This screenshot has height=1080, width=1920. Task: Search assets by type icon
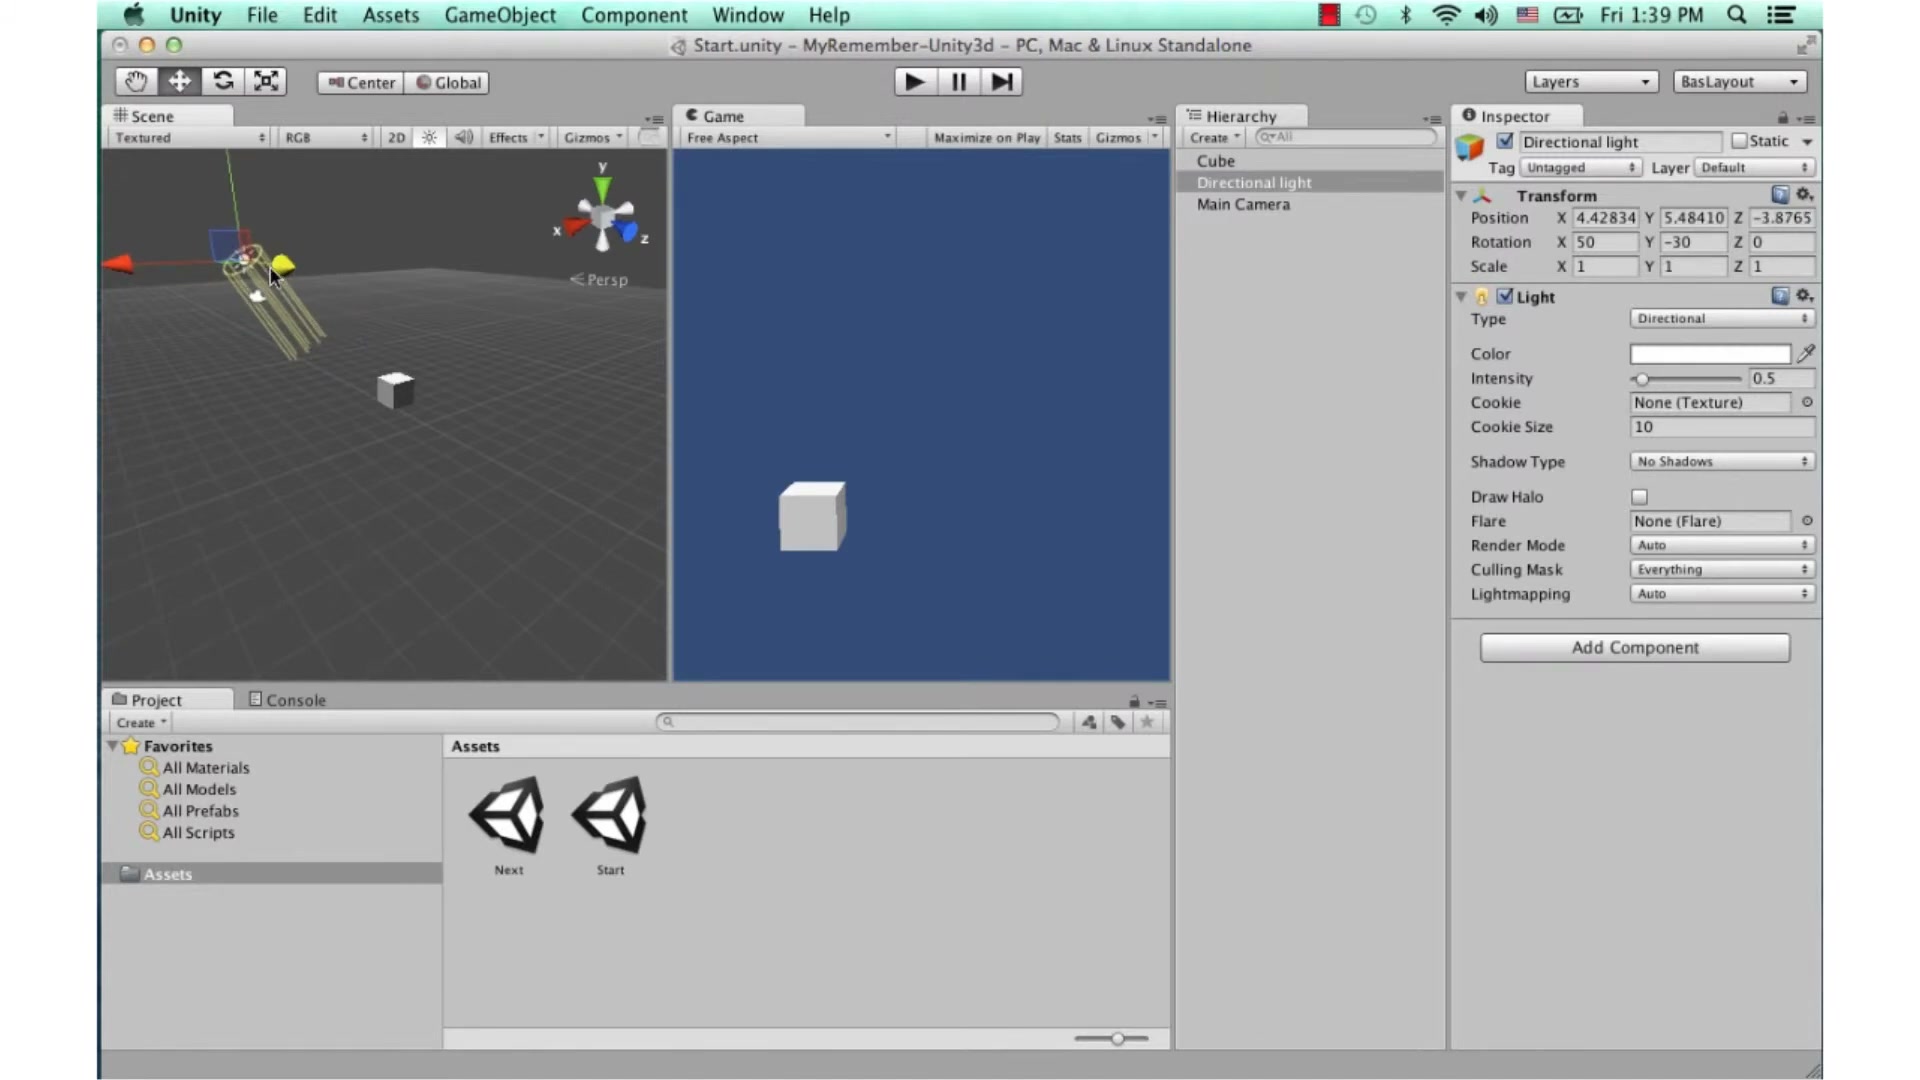coord(1089,722)
